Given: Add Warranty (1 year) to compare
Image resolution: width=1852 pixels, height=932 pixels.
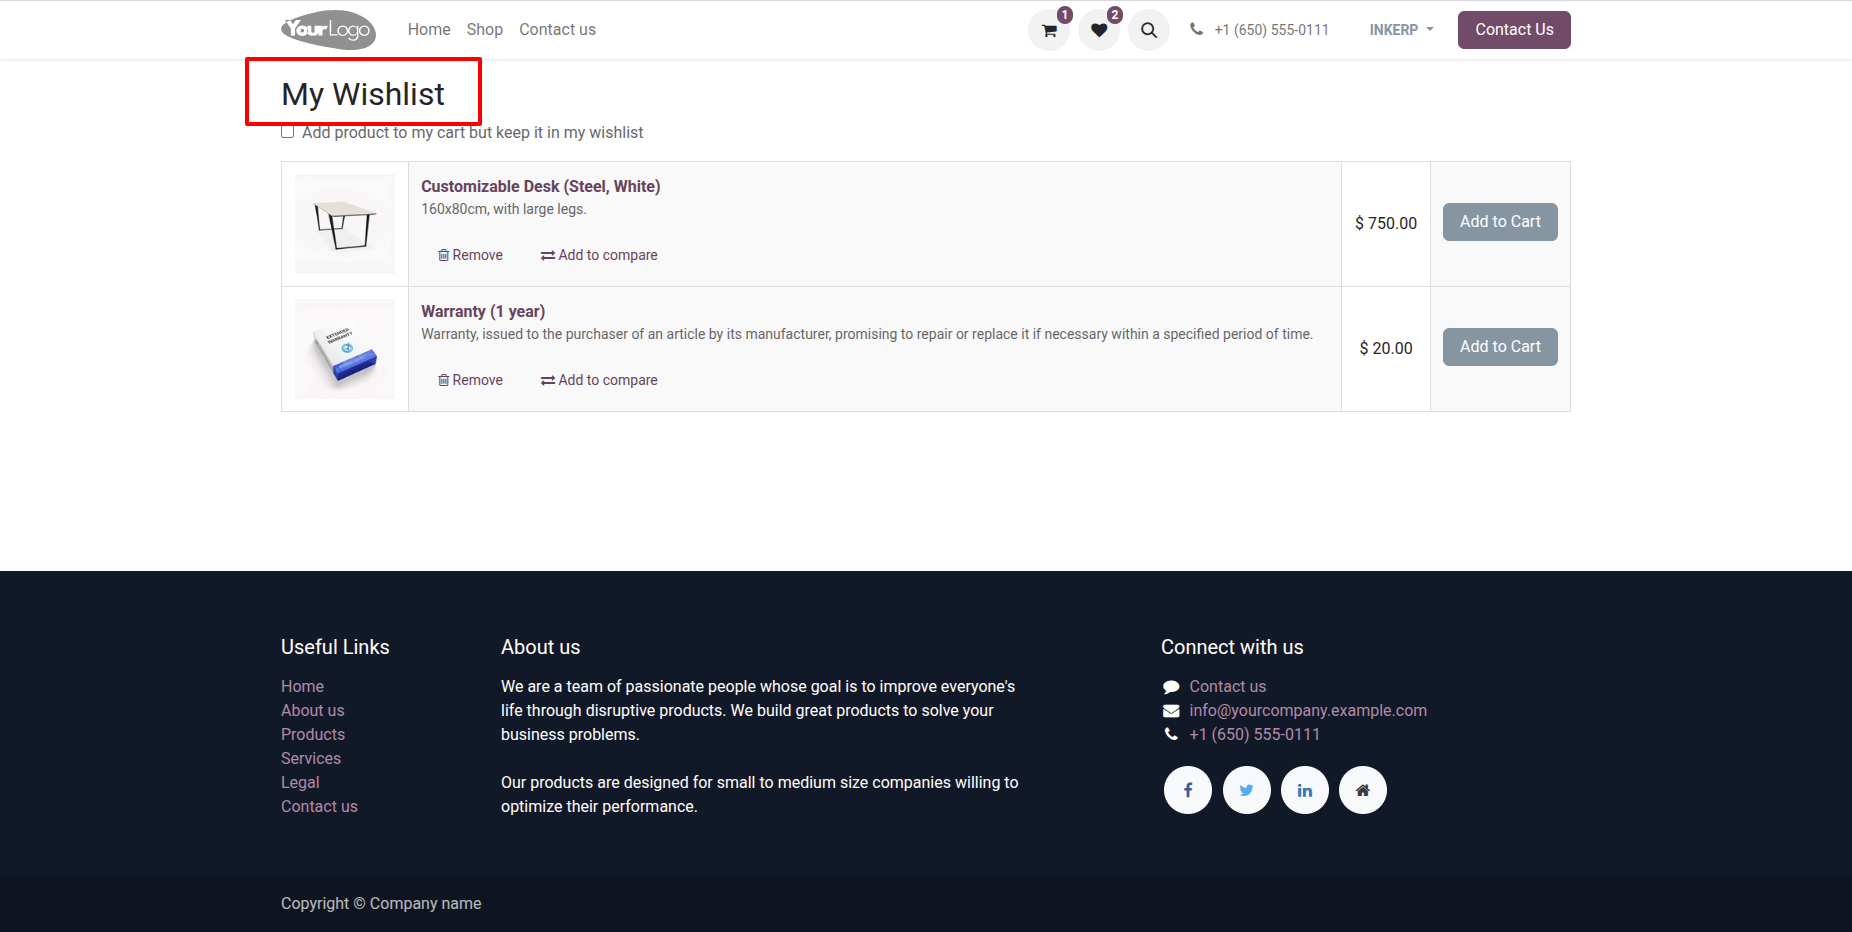Looking at the screenshot, I should click(599, 380).
